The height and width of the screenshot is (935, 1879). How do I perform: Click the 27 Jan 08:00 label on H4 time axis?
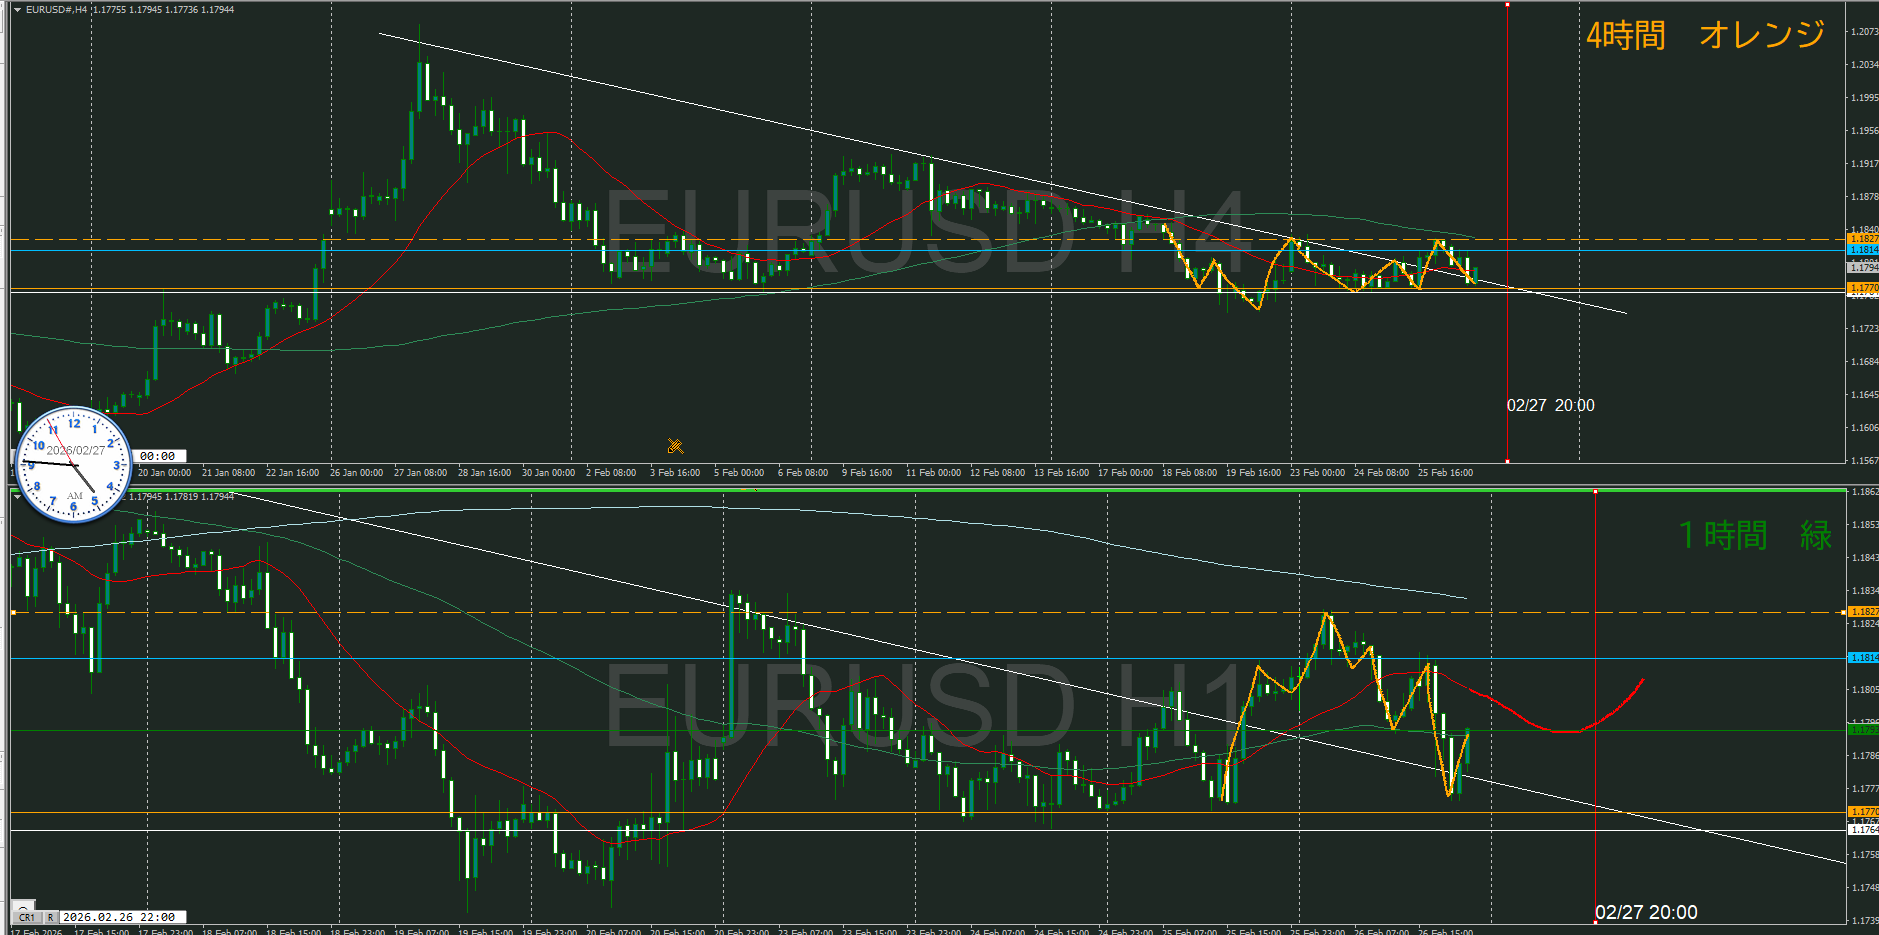420,473
